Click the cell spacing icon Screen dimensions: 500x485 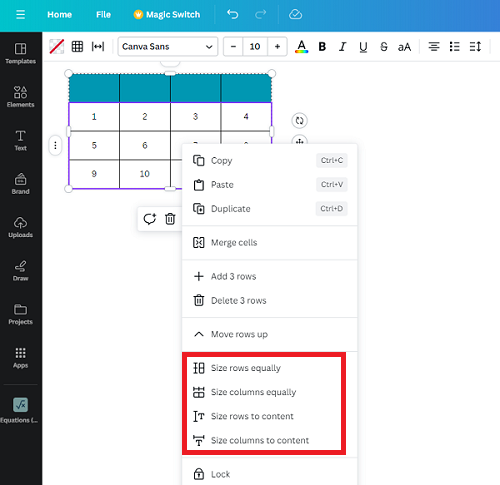tap(98, 46)
